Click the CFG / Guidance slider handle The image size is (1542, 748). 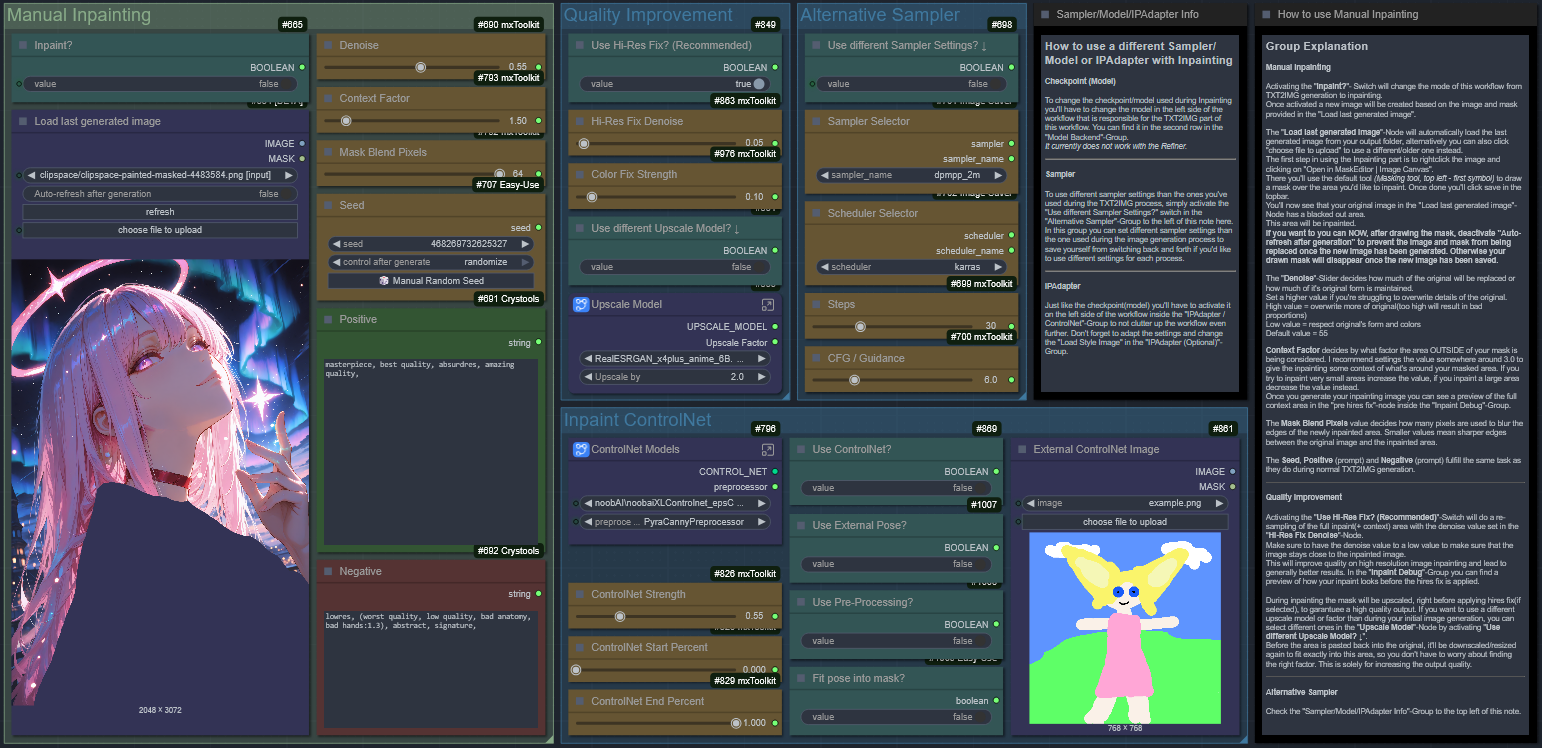point(854,380)
